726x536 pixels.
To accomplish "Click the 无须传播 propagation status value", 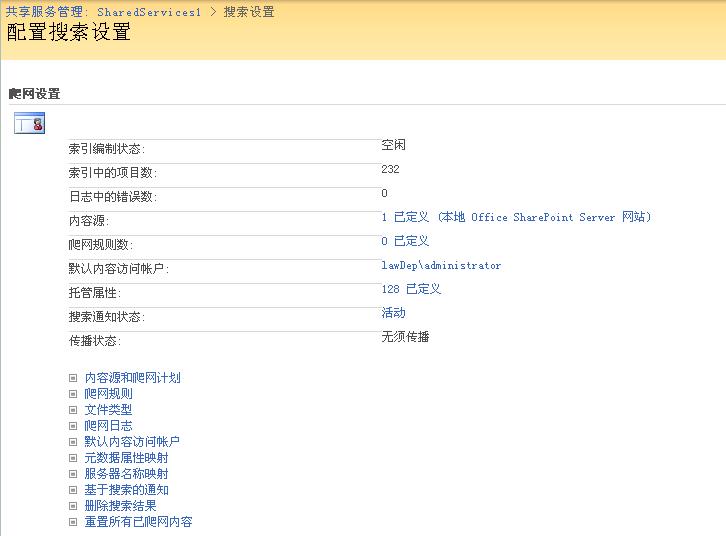I will (x=405, y=337).
